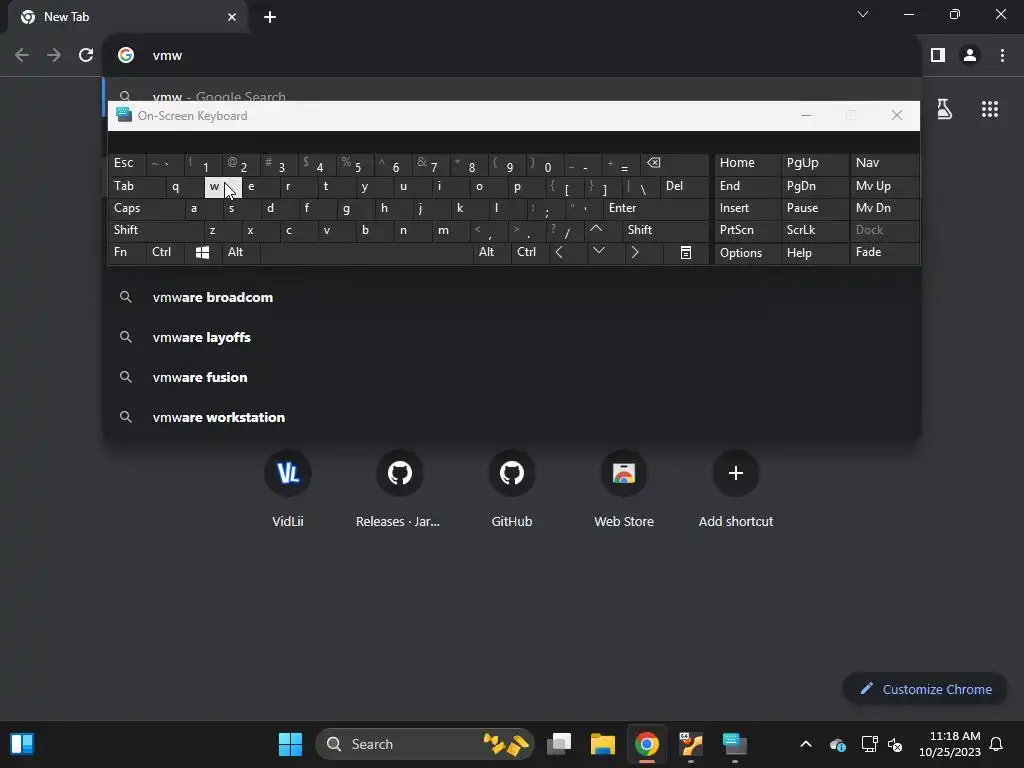
Task: Open the Releases · Jar... shortcut
Action: tap(399, 488)
